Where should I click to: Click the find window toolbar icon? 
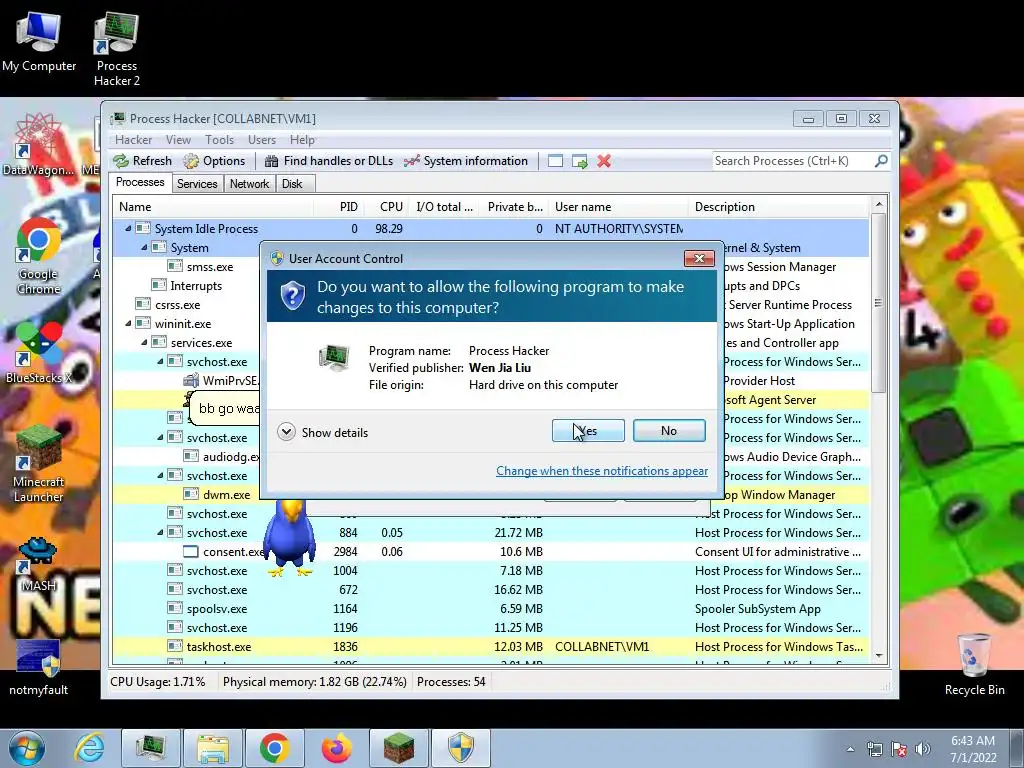point(555,161)
